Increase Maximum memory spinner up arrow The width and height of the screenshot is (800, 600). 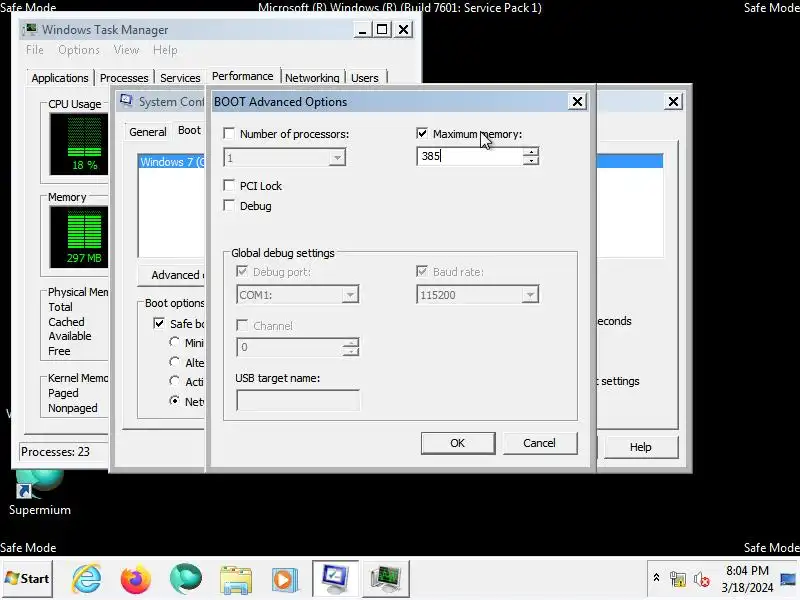(x=531, y=152)
